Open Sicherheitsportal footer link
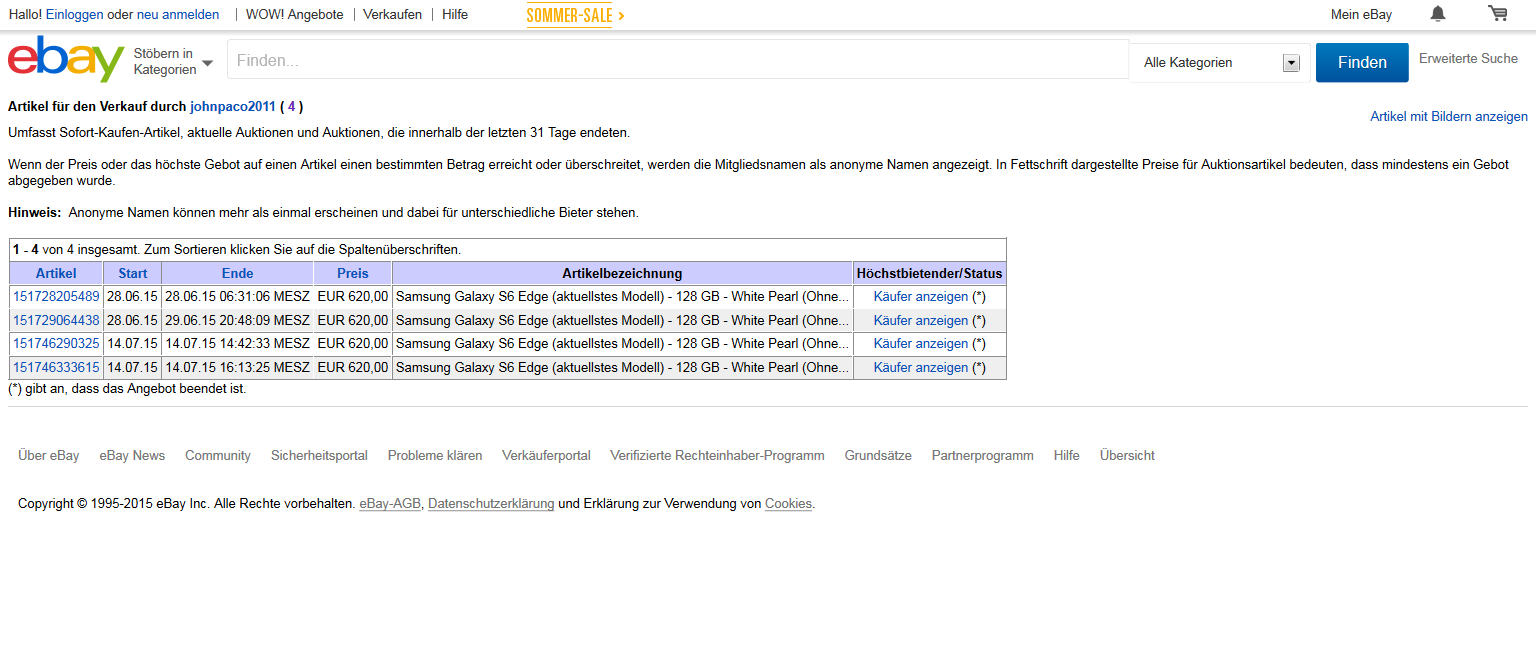 click(x=319, y=456)
